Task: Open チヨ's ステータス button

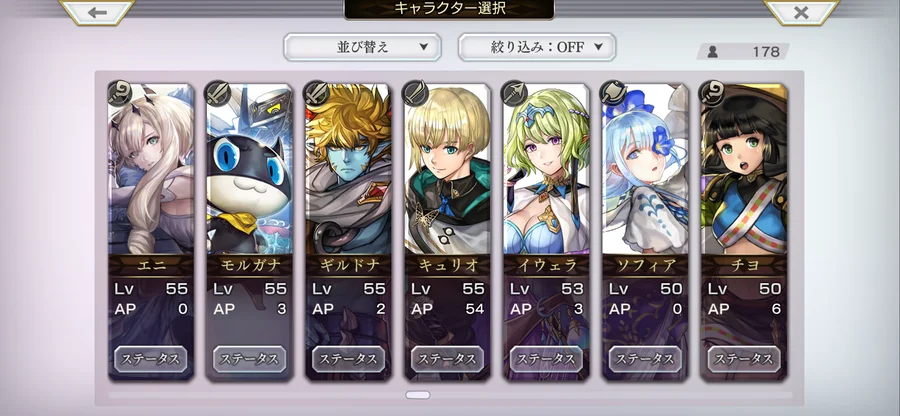Action: click(743, 359)
